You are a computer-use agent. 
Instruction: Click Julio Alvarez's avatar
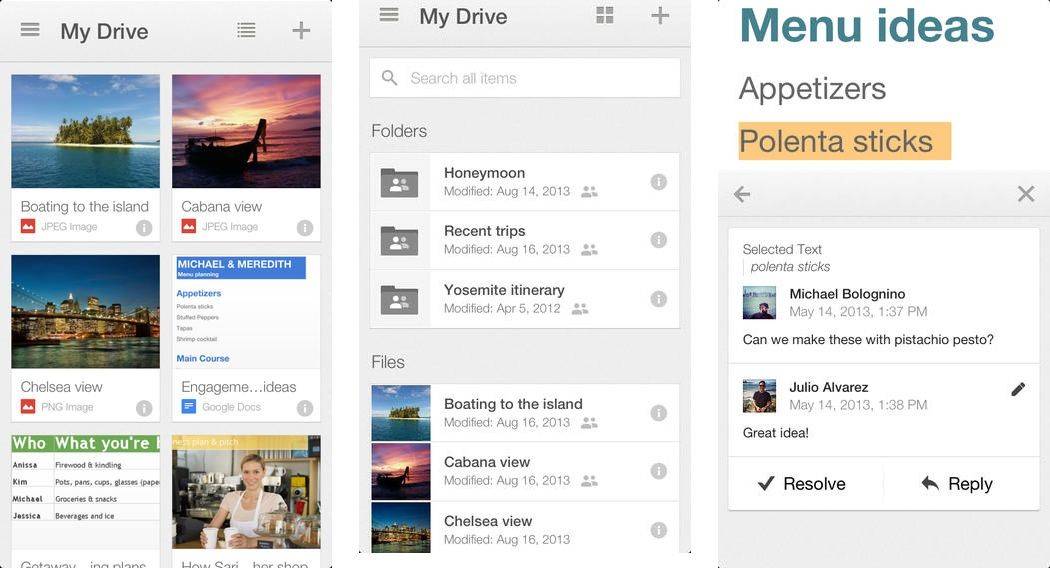pos(759,396)
